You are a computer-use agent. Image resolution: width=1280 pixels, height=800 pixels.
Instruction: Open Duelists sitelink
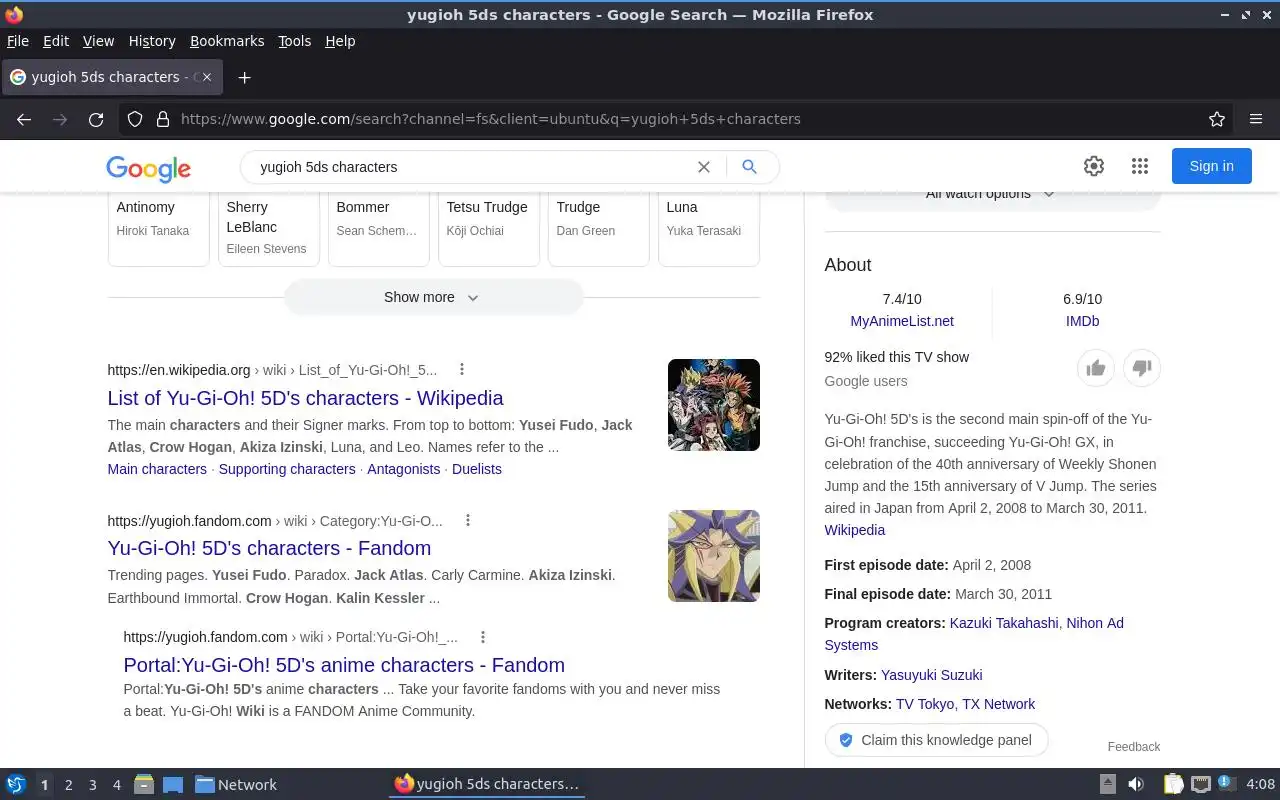(x=477, y=469)
